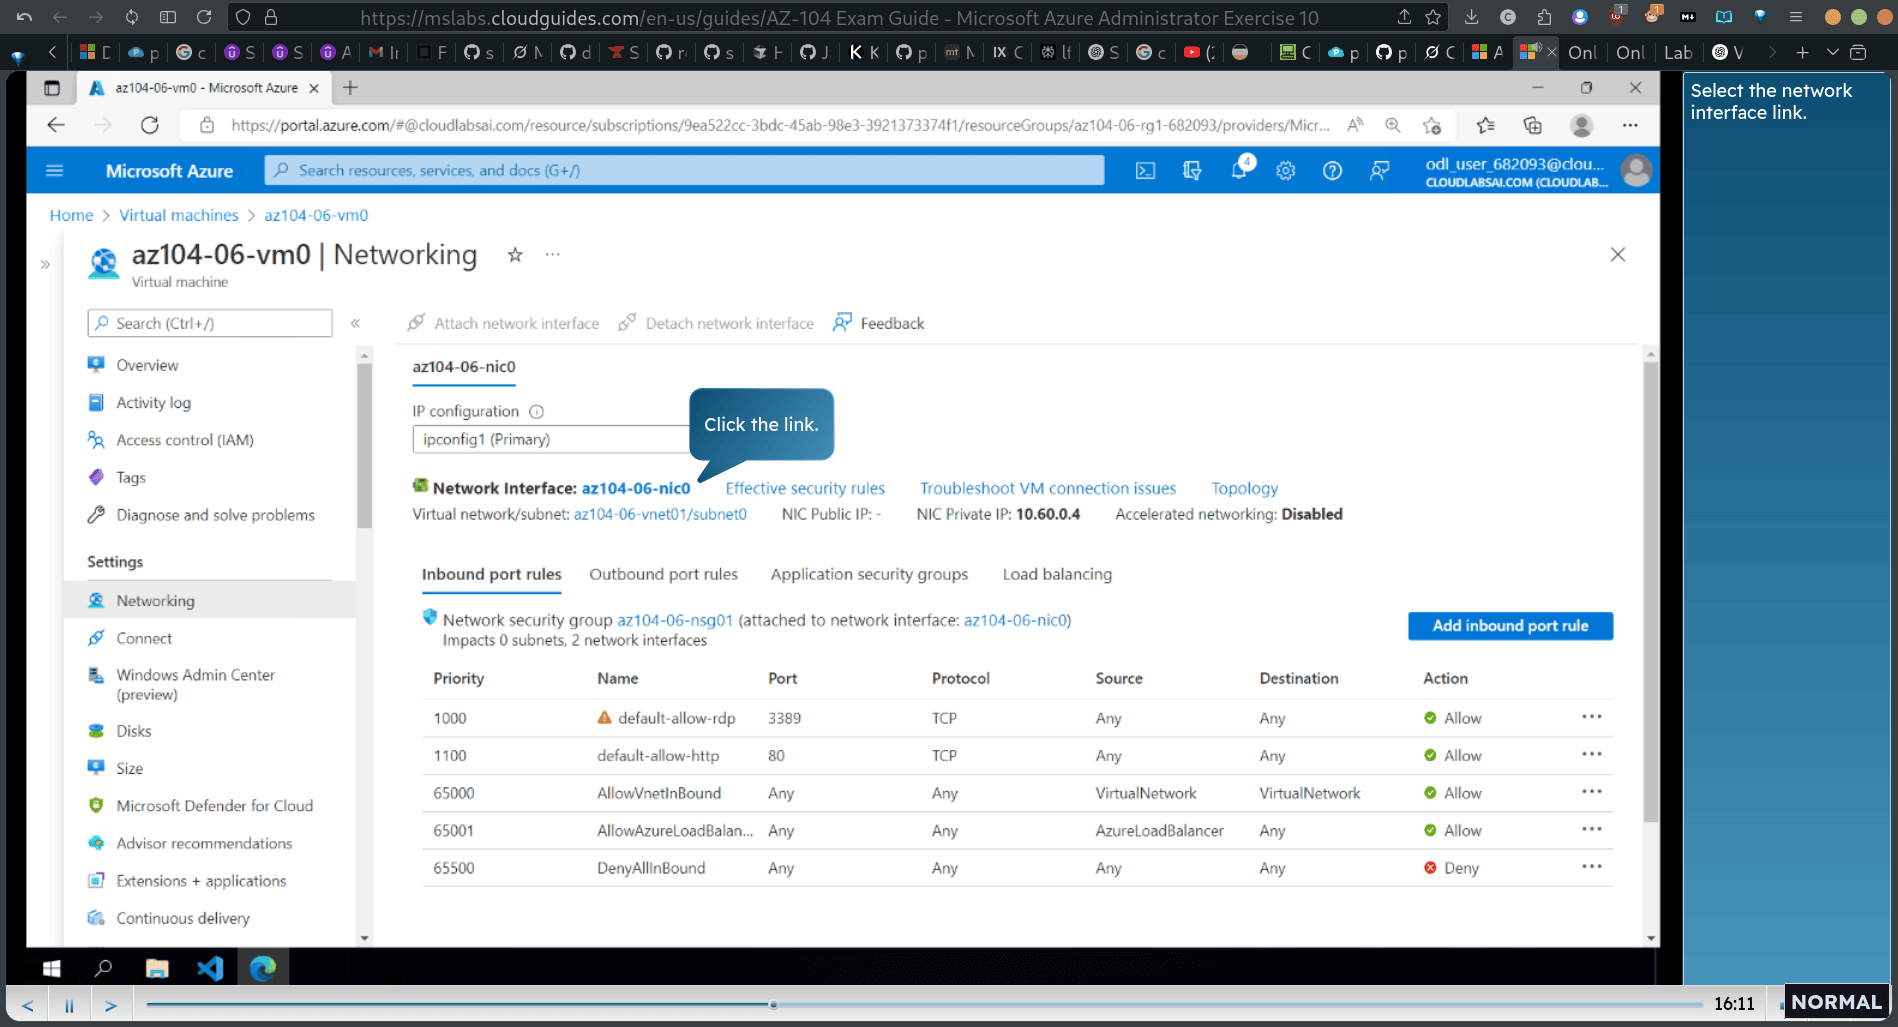This screenshot has width=1898, height=1027.
Task: Go to the previous guide step
Action: pos(28,1006)
